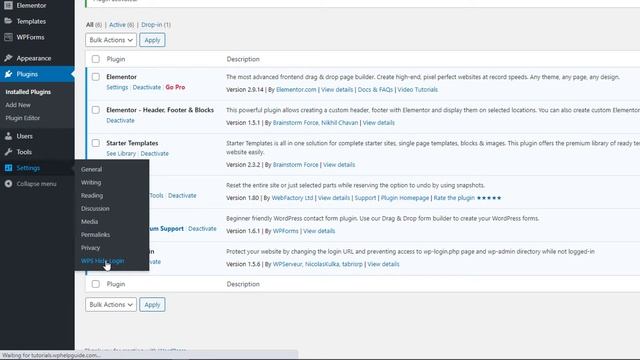The width and height of the screenshot is (640, 360).
Task: Click the bottom Apply button
Action: pos(152,304)
